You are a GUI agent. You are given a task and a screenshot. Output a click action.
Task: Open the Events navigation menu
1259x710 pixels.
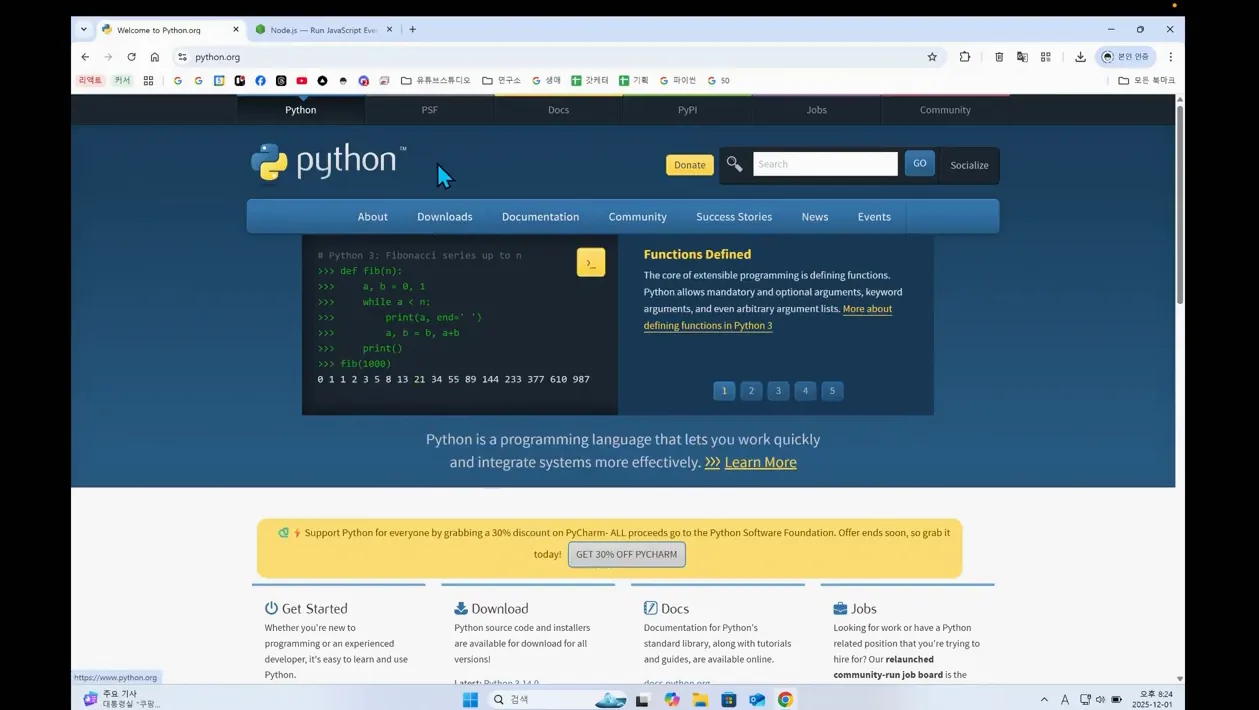pos(874,216)
